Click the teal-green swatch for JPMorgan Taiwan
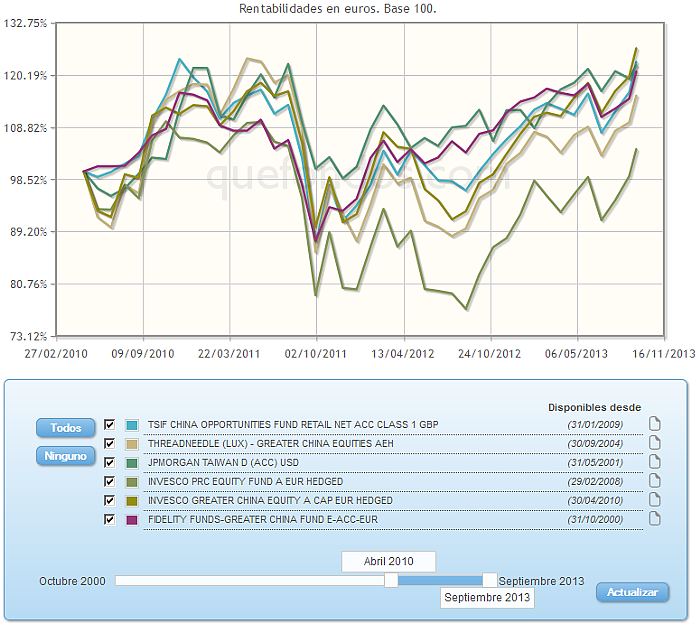The height and width of the screenshot is (623, 700). tap(132, 463)
